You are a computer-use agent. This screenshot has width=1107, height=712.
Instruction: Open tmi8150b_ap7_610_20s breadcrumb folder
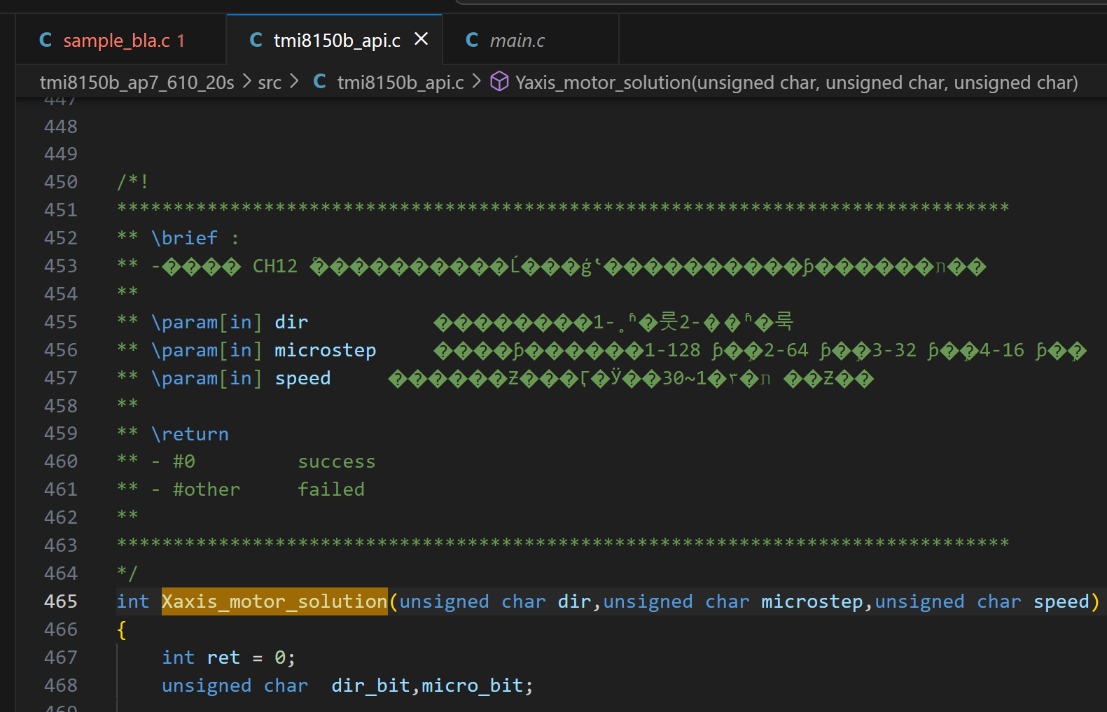click(137, 83)
